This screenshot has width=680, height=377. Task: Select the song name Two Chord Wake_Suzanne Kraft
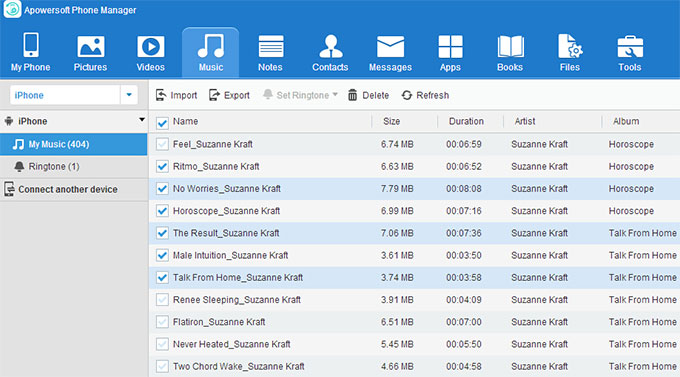pos(239,367)
